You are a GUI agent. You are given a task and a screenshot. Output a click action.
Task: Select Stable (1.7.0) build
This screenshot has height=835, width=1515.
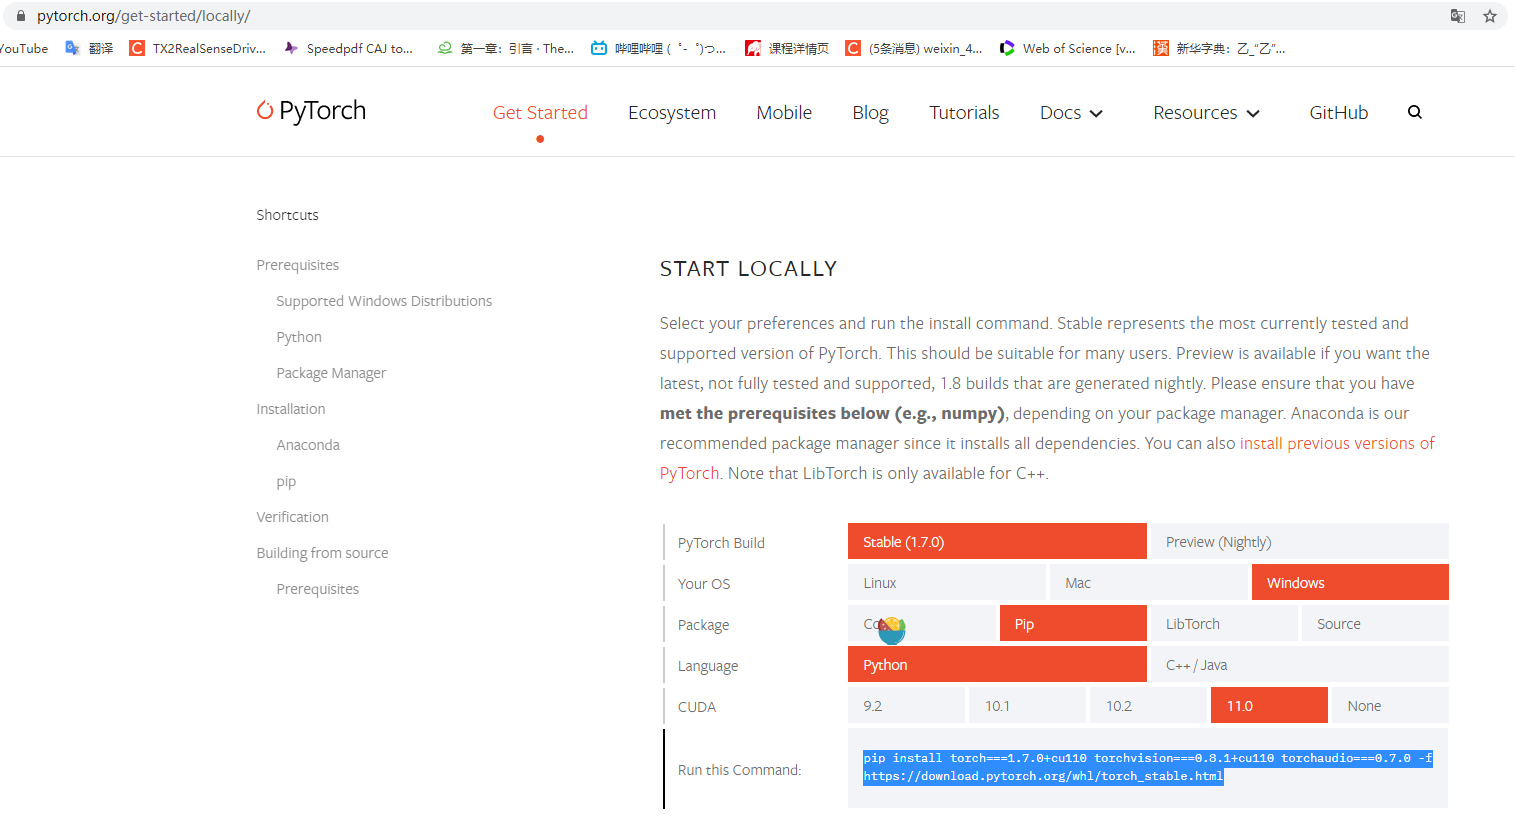pos(997,541)
